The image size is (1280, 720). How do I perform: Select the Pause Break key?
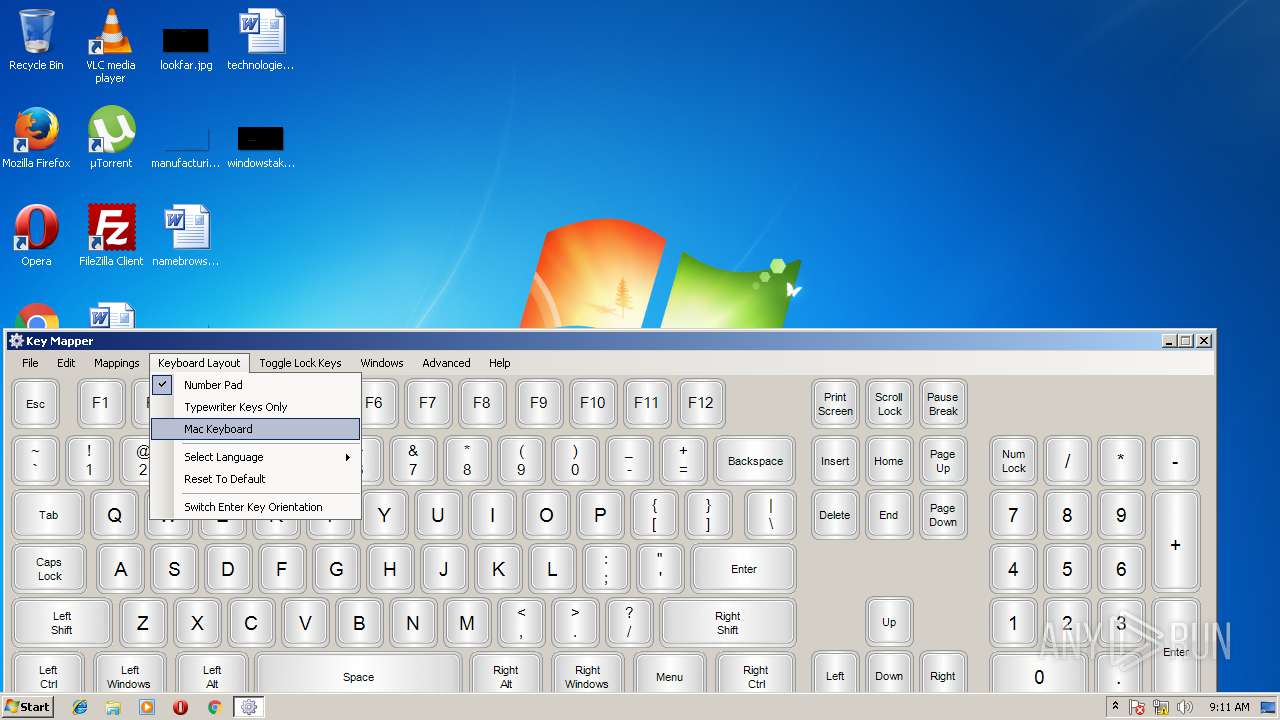coord(943,404)
